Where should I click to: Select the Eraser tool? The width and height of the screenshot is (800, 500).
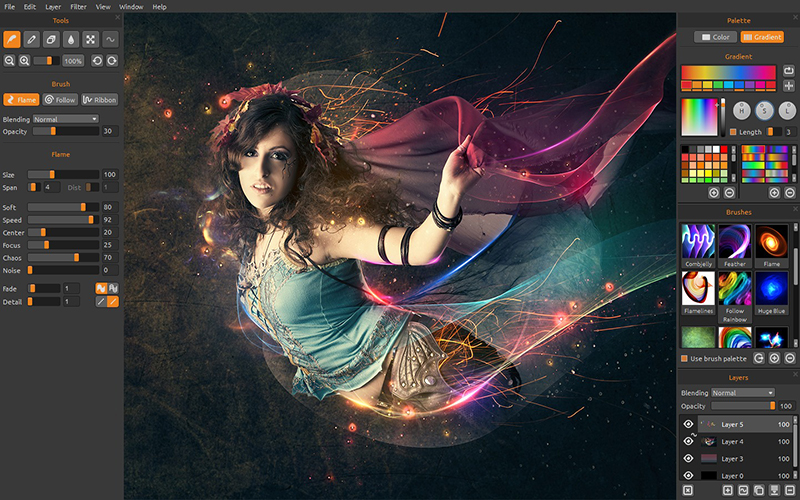tap(51, 39)
